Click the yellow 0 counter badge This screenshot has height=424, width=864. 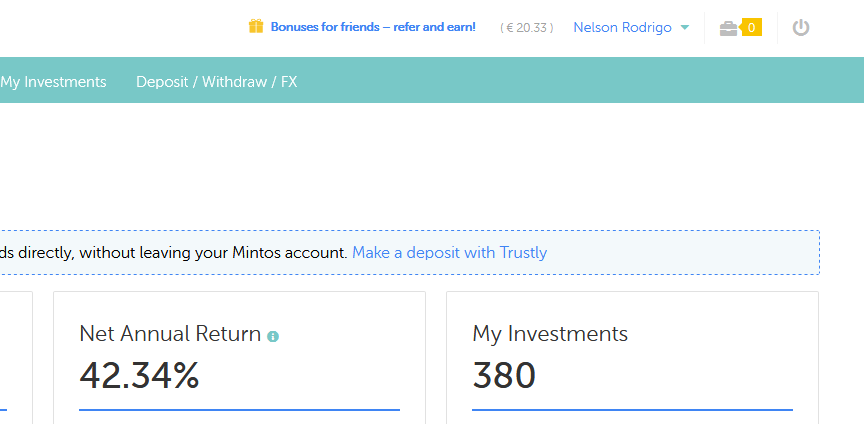click(751, 27)
